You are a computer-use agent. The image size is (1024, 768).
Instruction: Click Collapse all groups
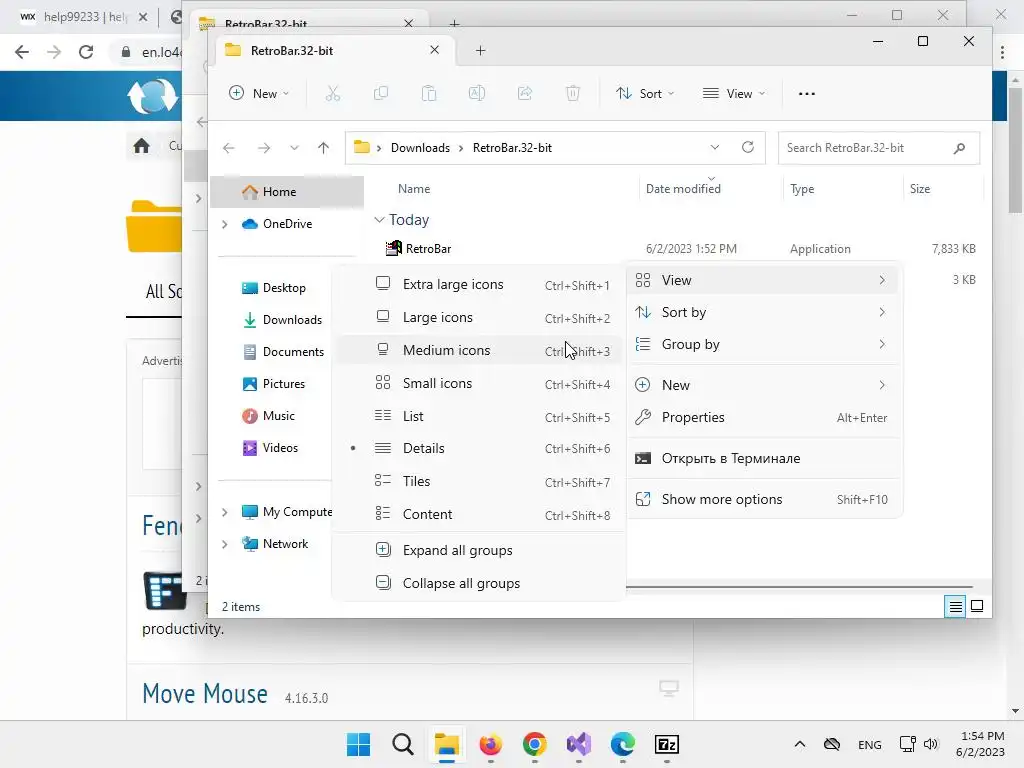(481, 583)
